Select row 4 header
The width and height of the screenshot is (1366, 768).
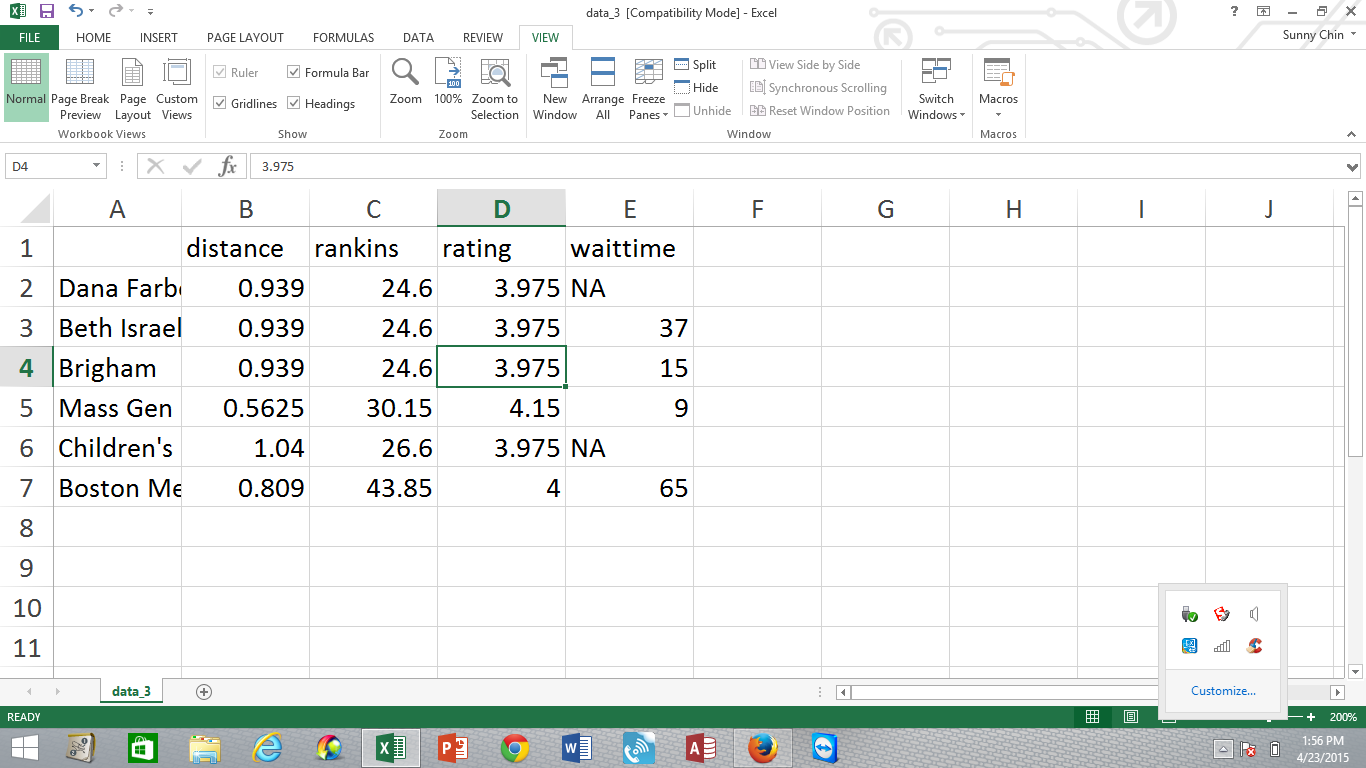tap(26, 368)
